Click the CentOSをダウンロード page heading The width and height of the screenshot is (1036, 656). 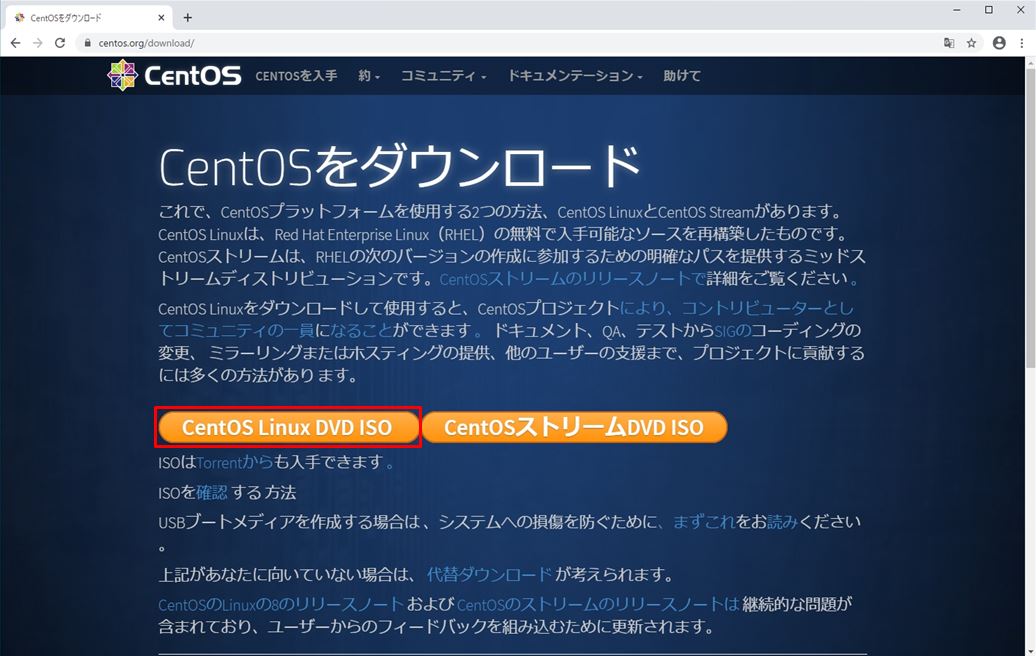[x=399, y=165]
